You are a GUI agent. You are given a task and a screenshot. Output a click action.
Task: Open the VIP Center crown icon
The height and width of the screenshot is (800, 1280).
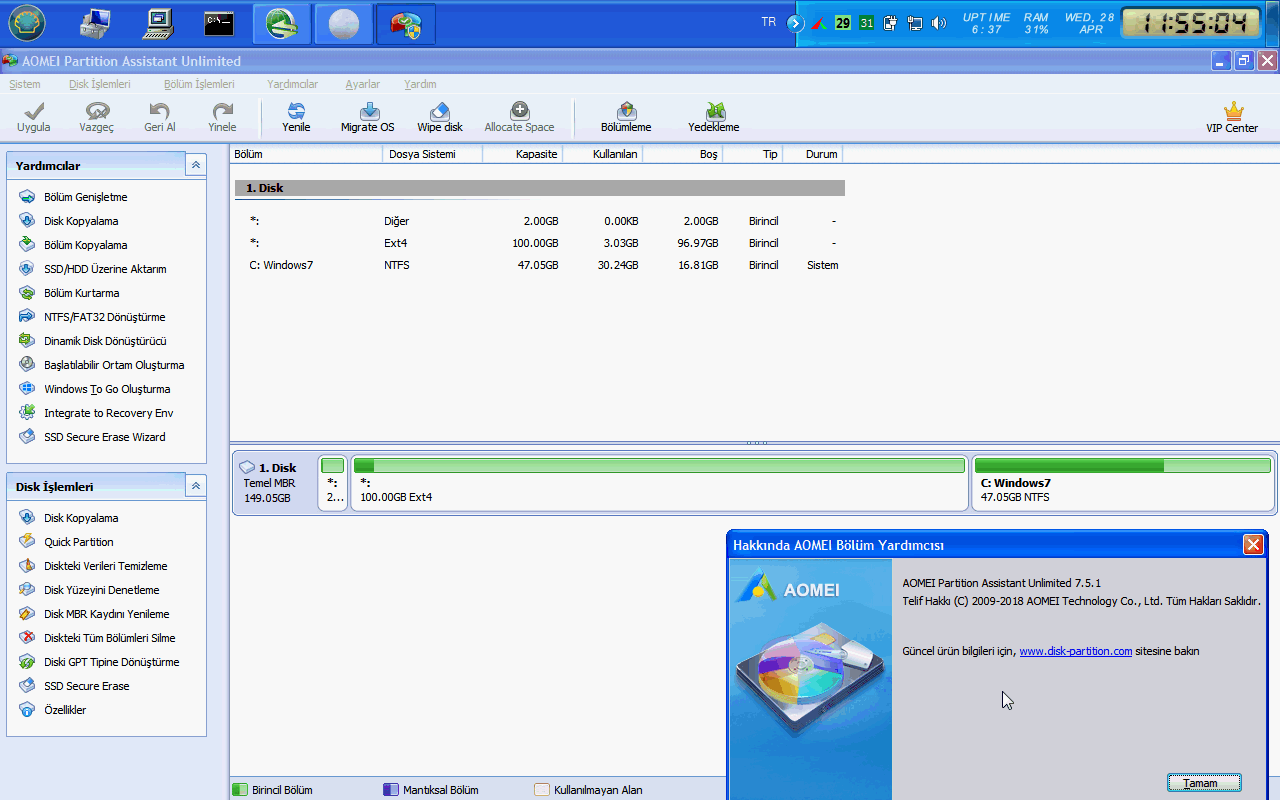[x=1232, y=111]
